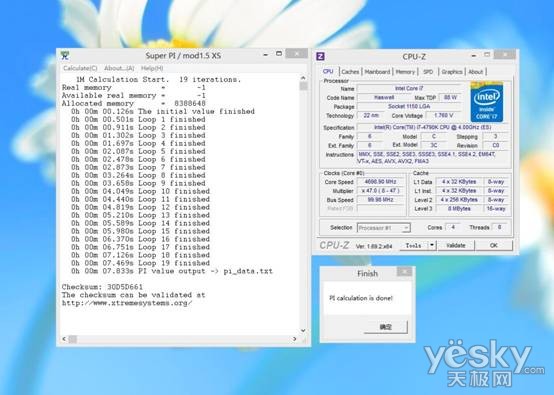Click the Intel Core i7 badge logo
Viewport: 554px width, 395px height.
487,102
